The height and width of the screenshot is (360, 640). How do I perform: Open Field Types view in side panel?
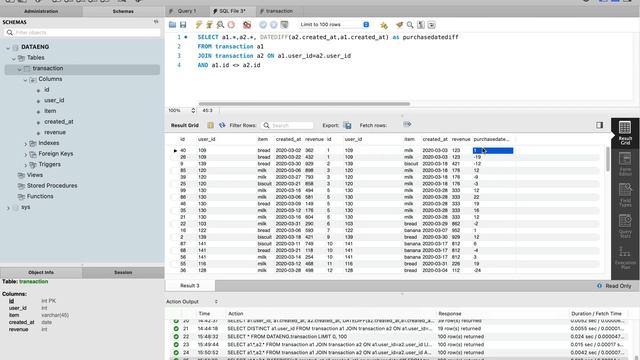click(625, 195)
